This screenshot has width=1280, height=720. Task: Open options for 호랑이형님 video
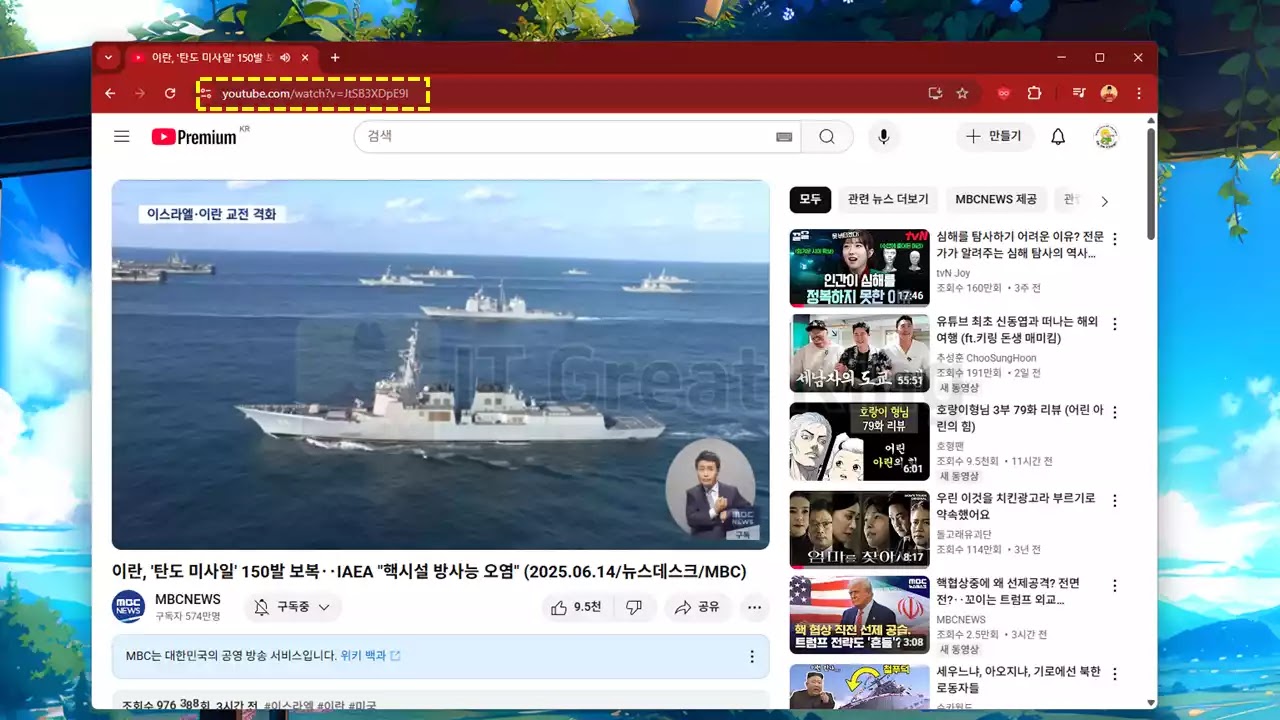[x=1115, y=412]
